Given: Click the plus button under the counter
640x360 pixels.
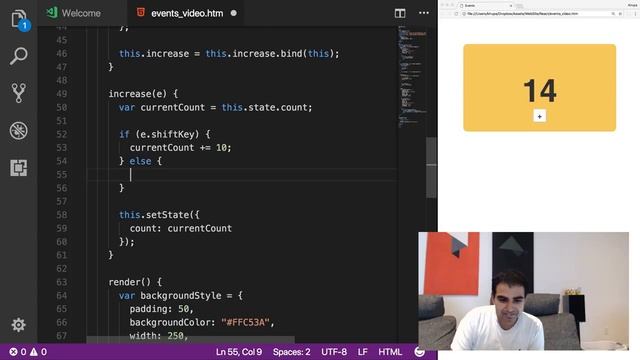Looking at the screenshot, I should coord(540,116).
